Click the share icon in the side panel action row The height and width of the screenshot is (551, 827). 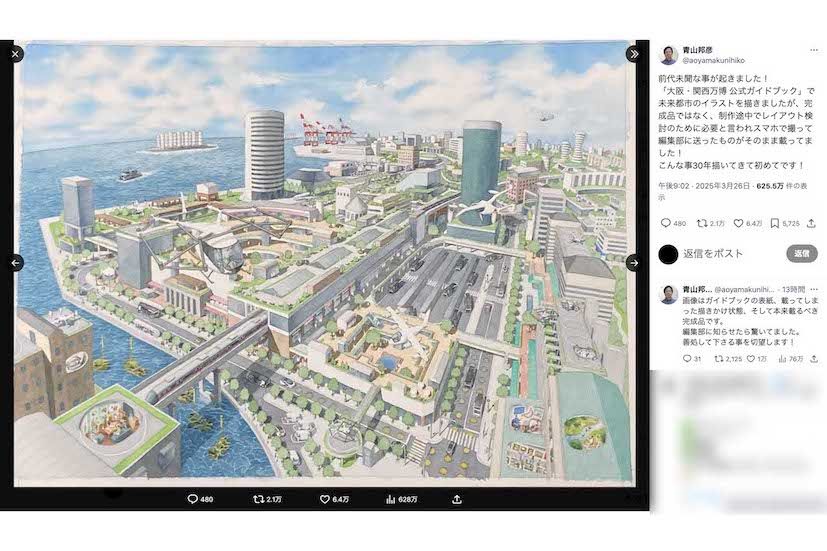(x=811, y=224)
